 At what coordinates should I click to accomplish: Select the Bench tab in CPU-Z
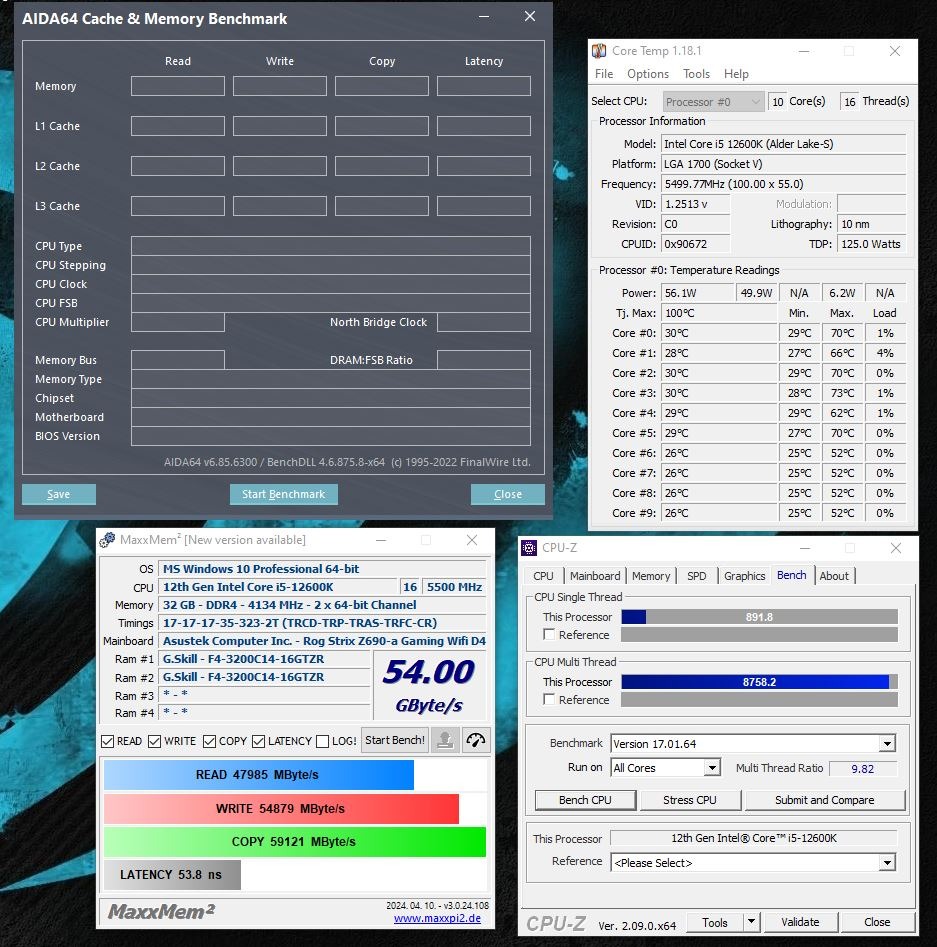click(791, 574)
